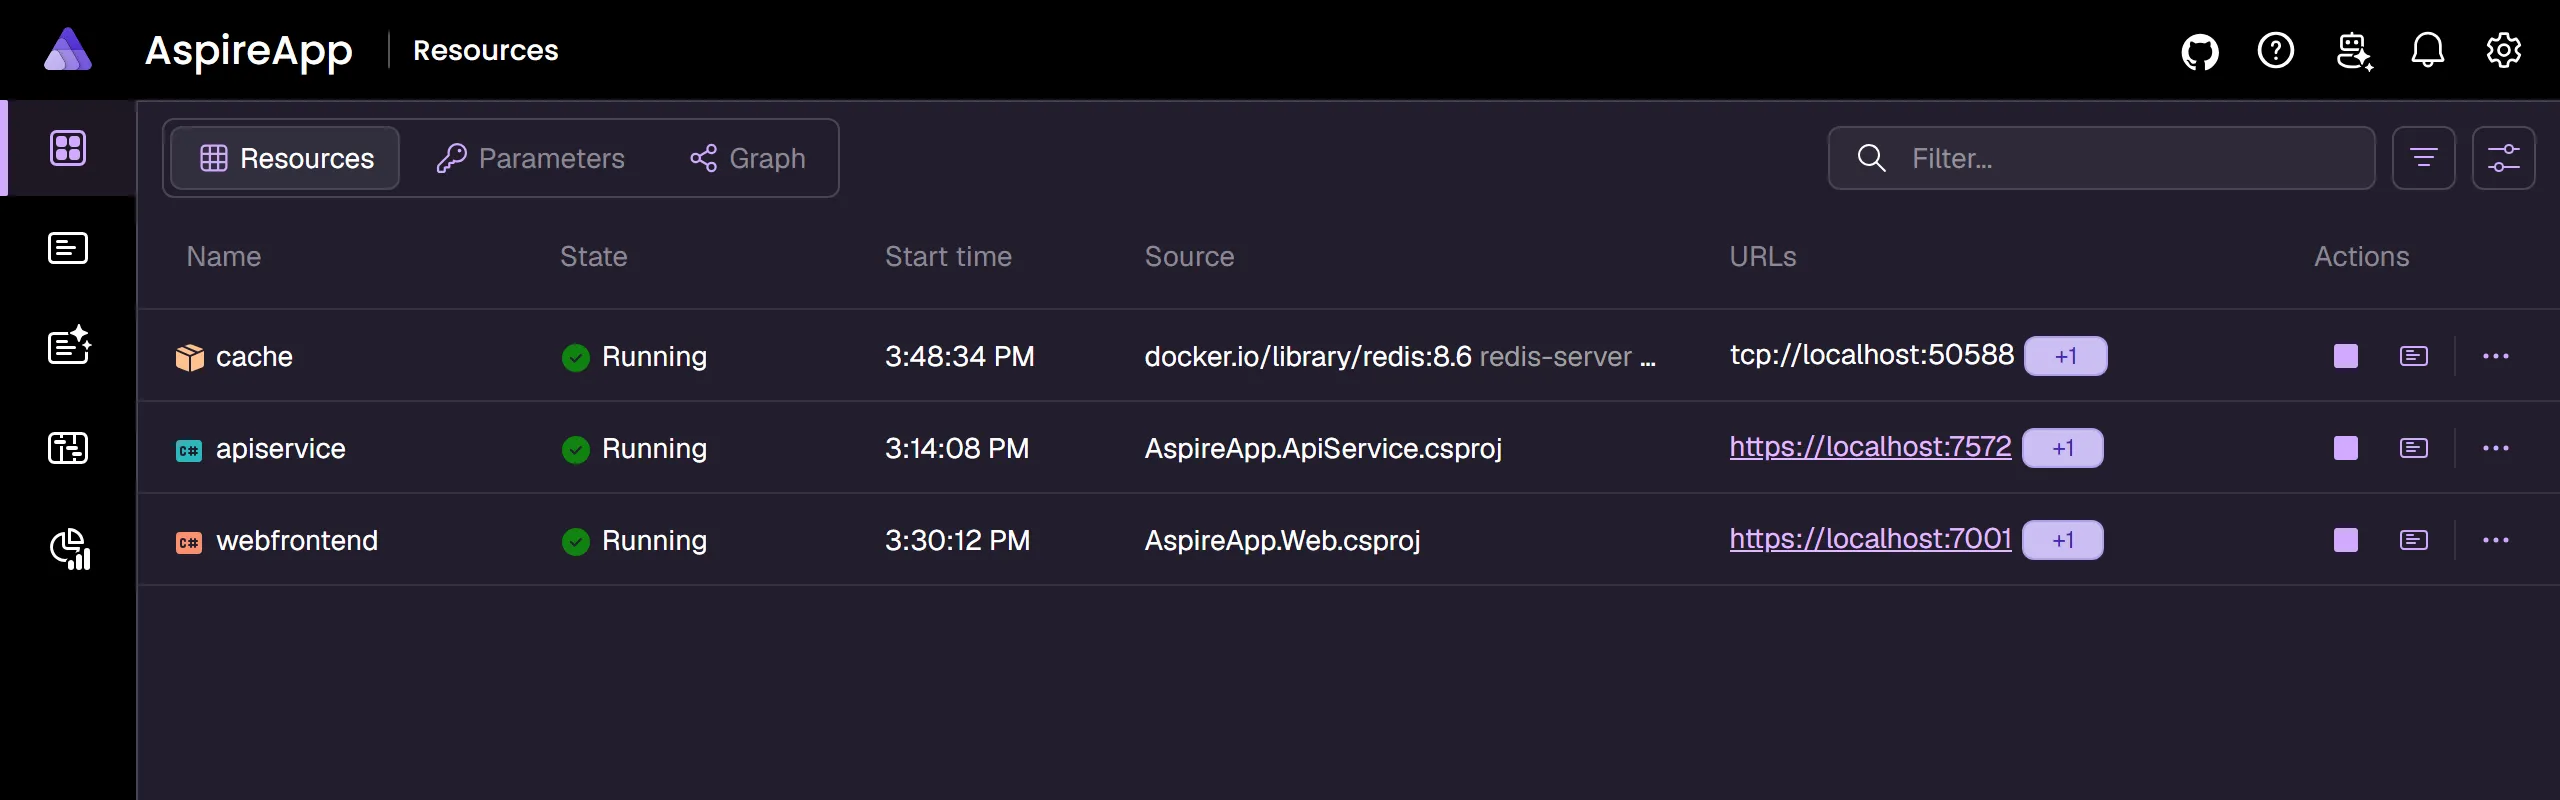The image size is (2560, 800).
Task: Expand +1 URLs for apiservice
Action: pyautogui.click(x=2063, y=448)
